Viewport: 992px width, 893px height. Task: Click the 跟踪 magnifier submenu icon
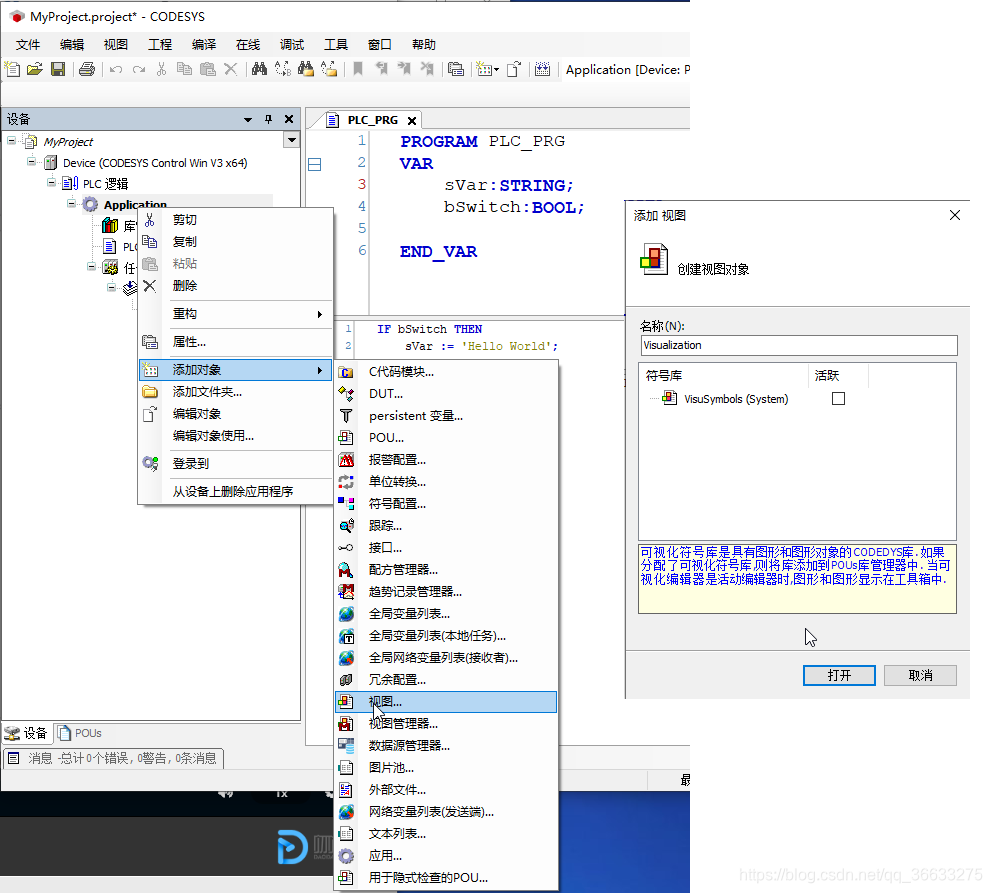coord(346,526)
